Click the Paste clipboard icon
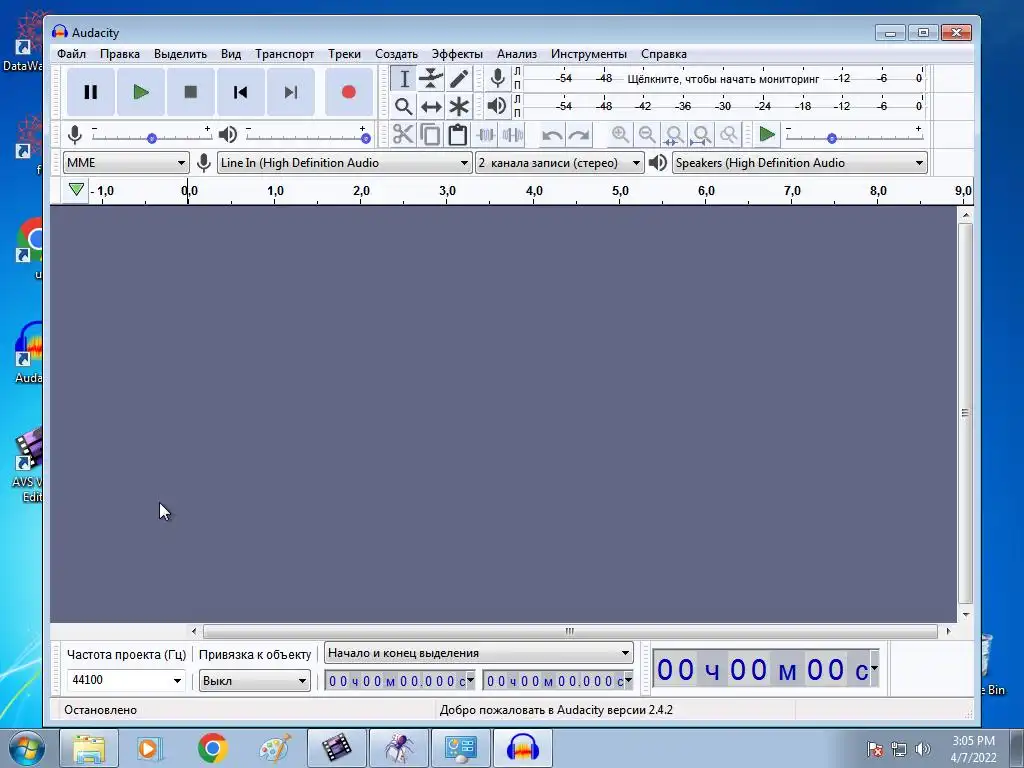The image size is (1024, 768). click(x=458, y=135)
